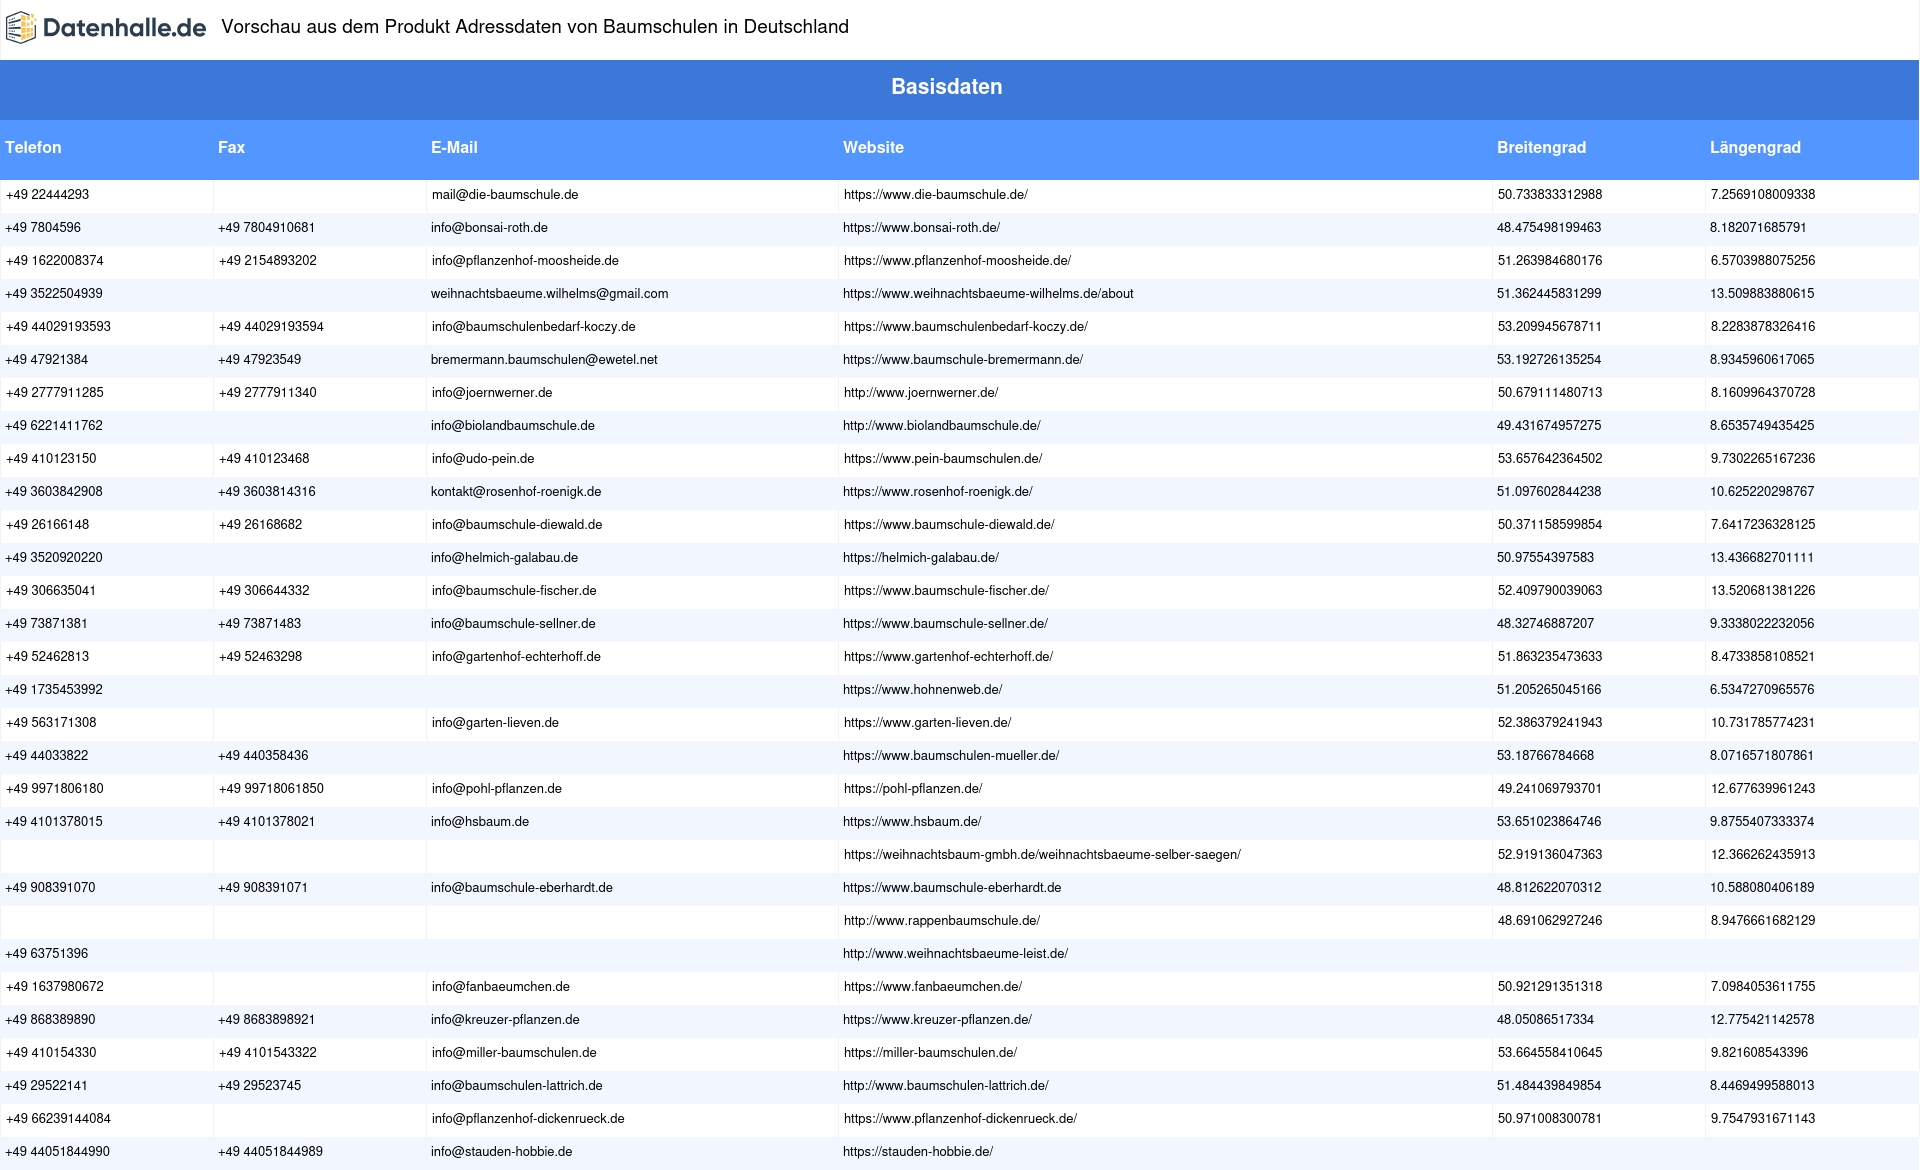Select phone number +49 22444293
This screenshot has width=1920, height=1170.
[47, 195]
